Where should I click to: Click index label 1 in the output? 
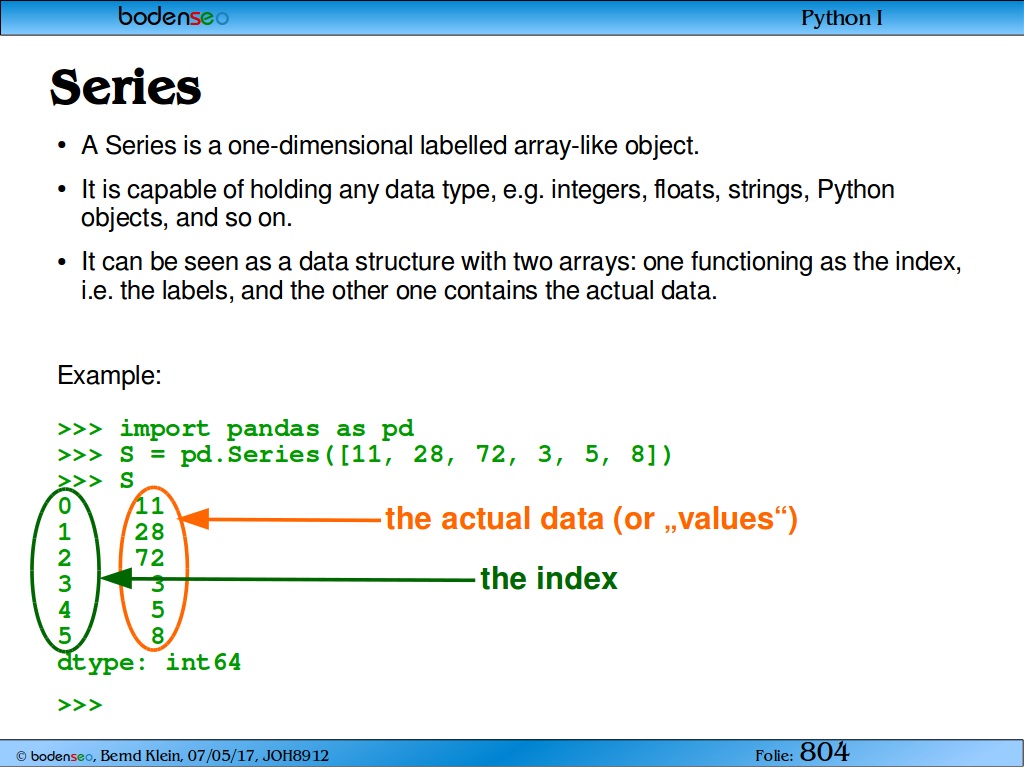(x=64, y=532)
